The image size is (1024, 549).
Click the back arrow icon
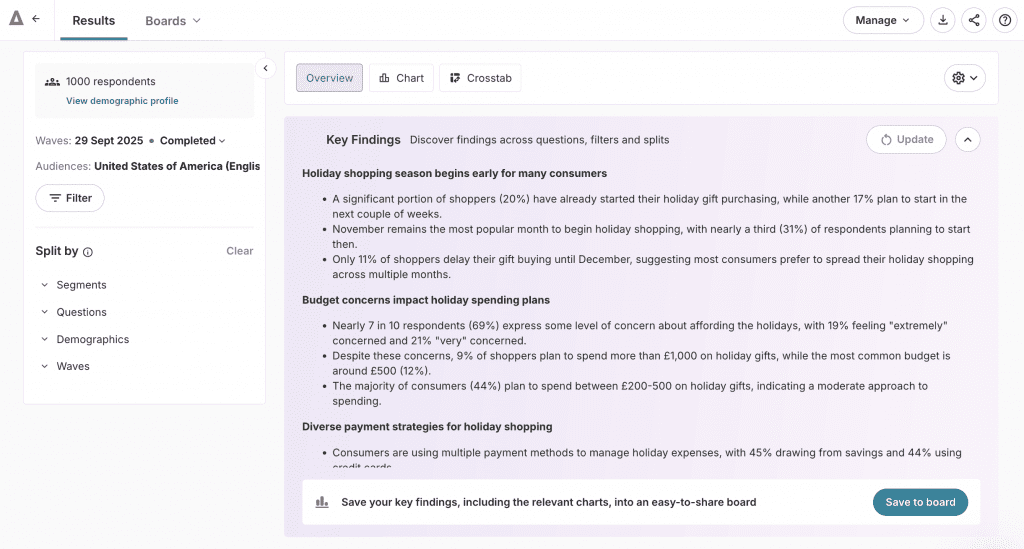coord(36,19)
